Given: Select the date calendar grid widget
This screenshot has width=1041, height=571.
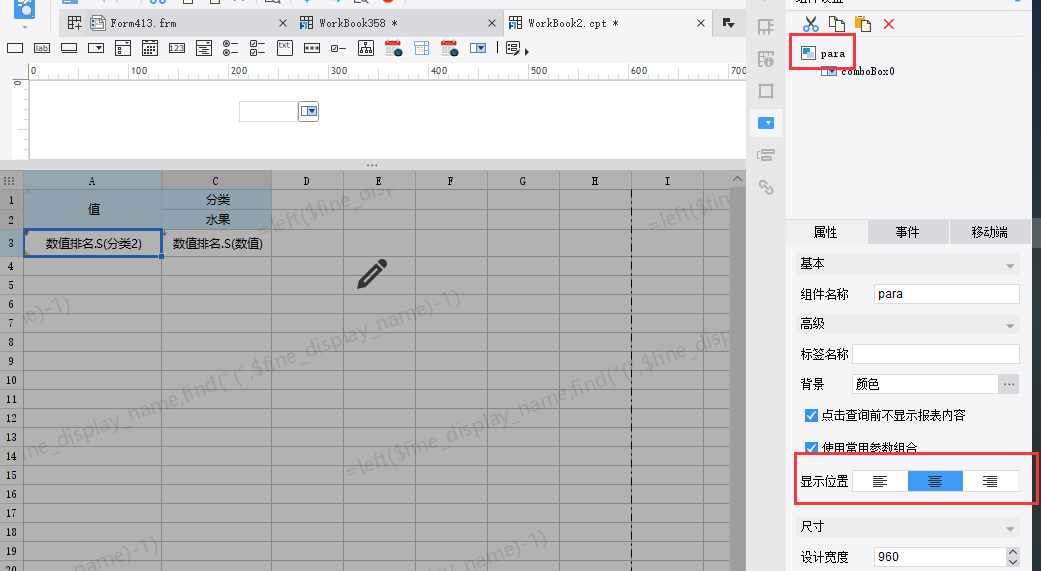Looking at the screenshot, I should 150,48.
